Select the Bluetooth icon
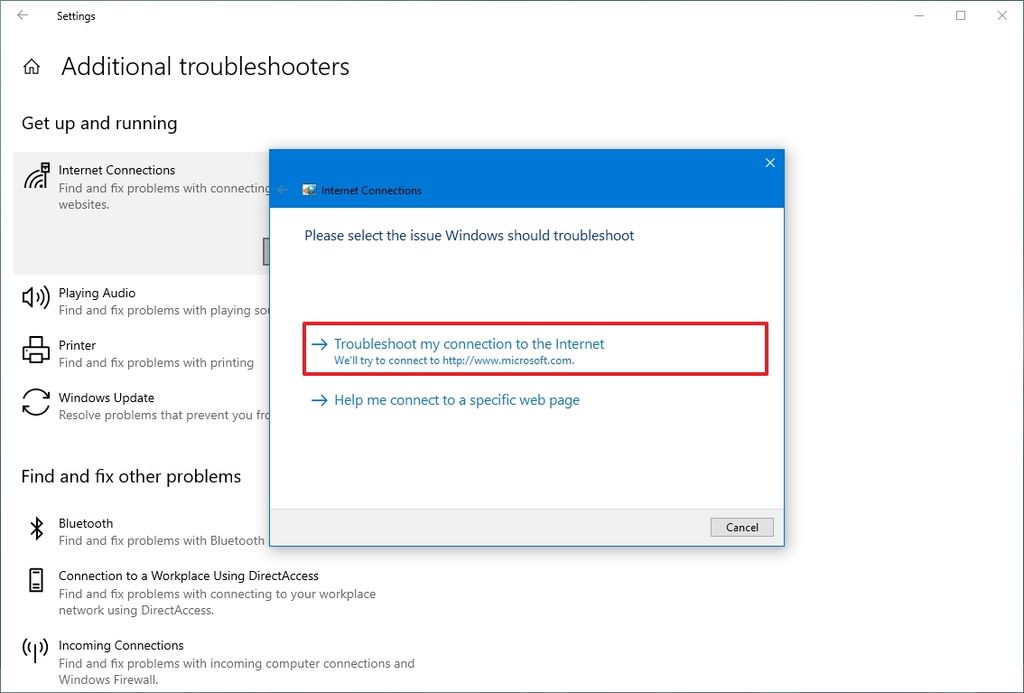 pyautogui.click(x=34, y=530)
